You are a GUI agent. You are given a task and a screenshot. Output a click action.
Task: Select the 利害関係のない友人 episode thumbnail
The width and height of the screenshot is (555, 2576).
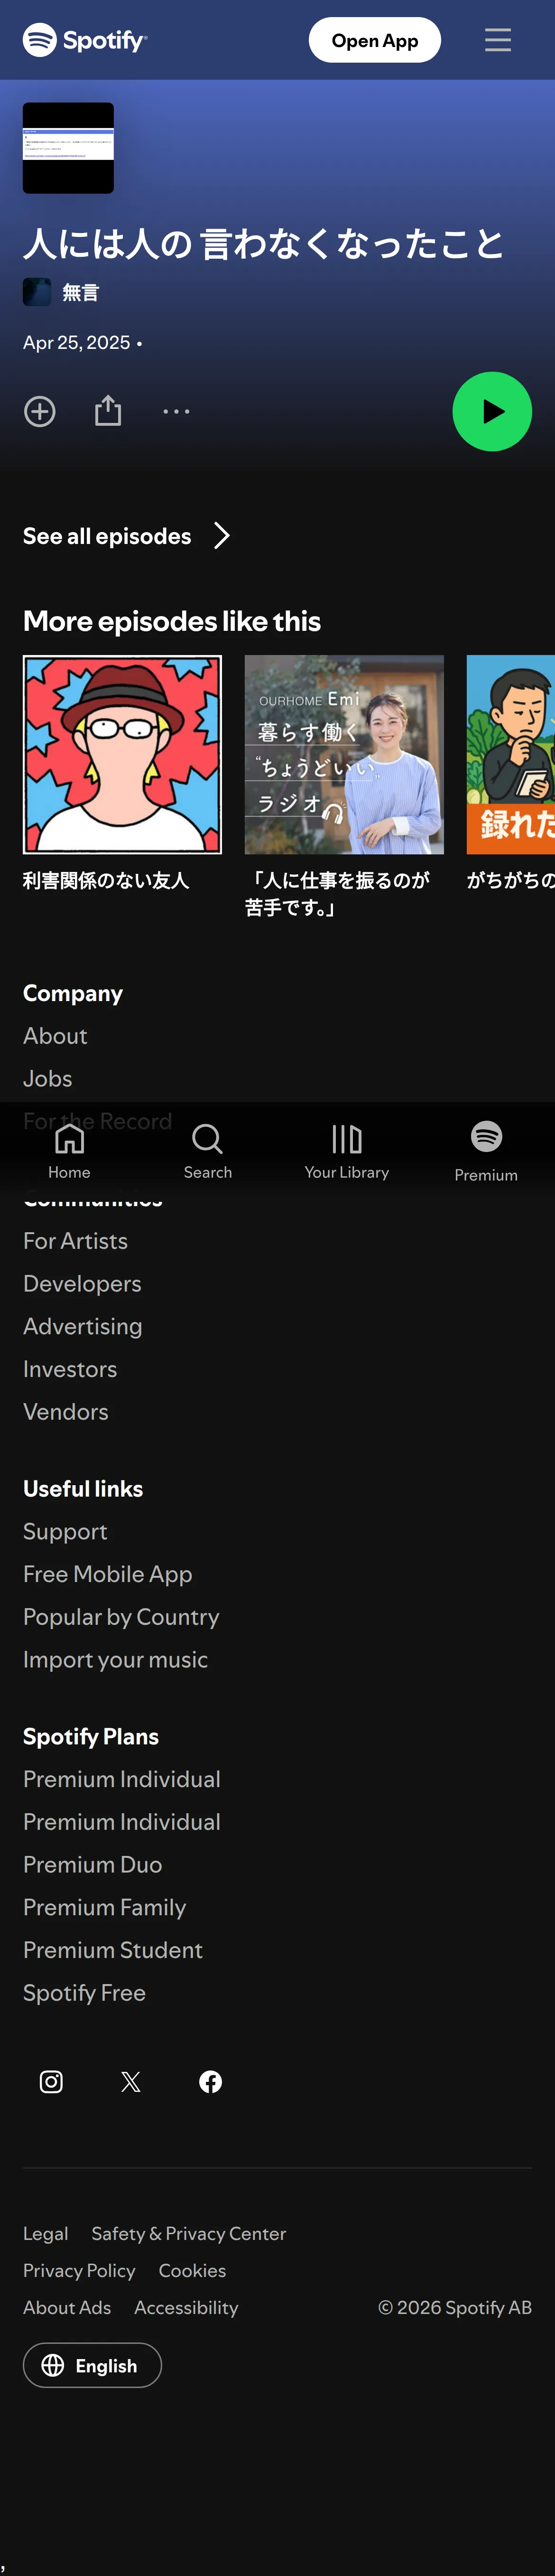point(122,755)
